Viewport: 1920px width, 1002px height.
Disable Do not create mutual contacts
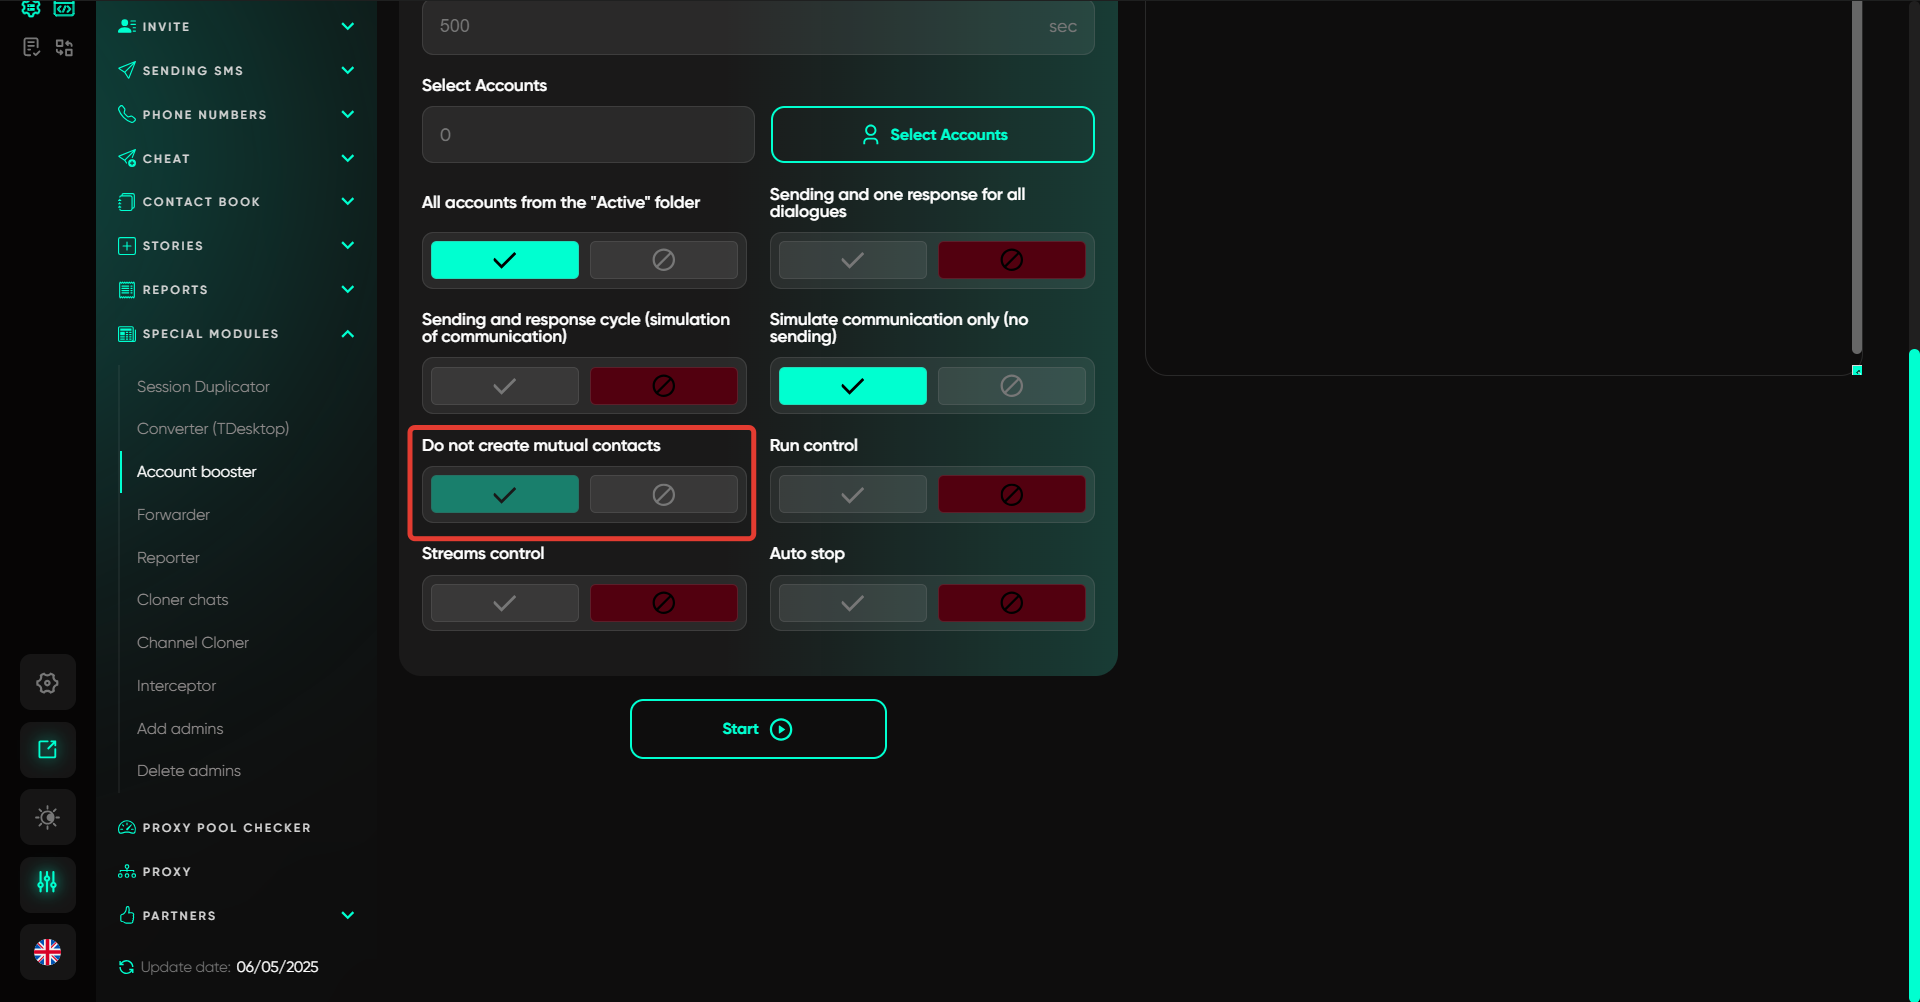click(663, 495)
